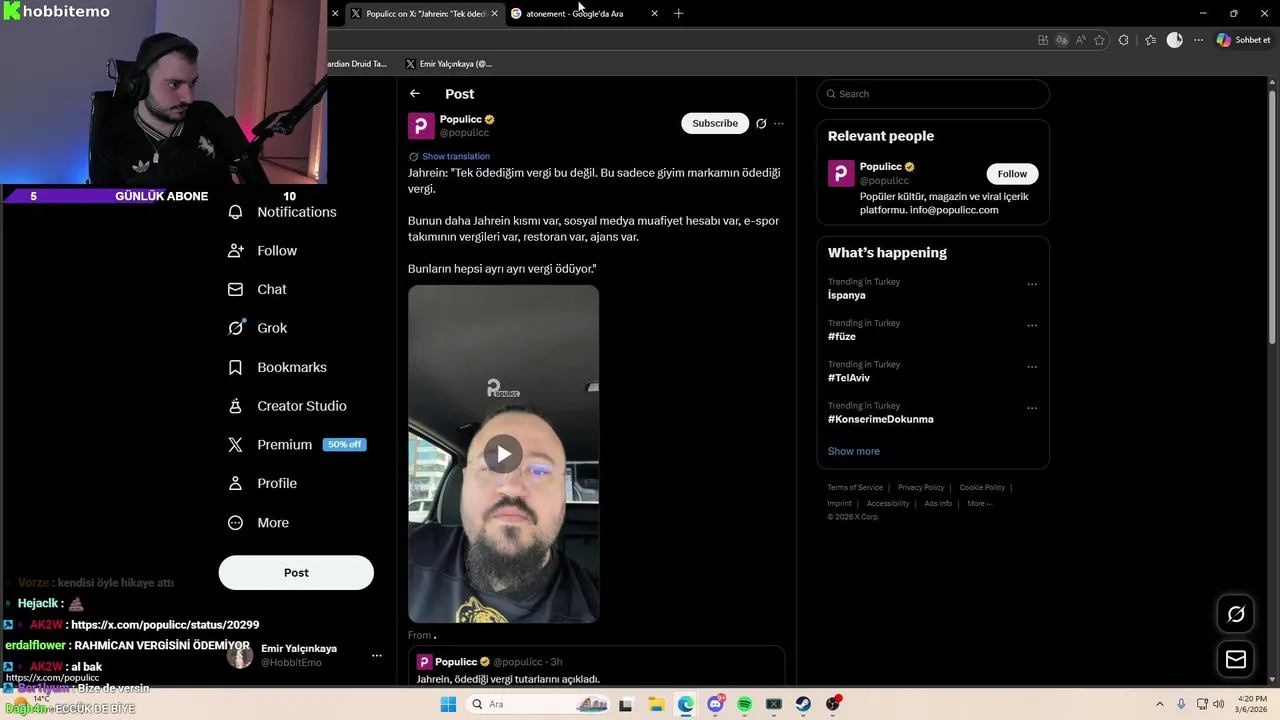Open the quoted Populicc post
Screen dimensions: 1280x720
point(596,668)
